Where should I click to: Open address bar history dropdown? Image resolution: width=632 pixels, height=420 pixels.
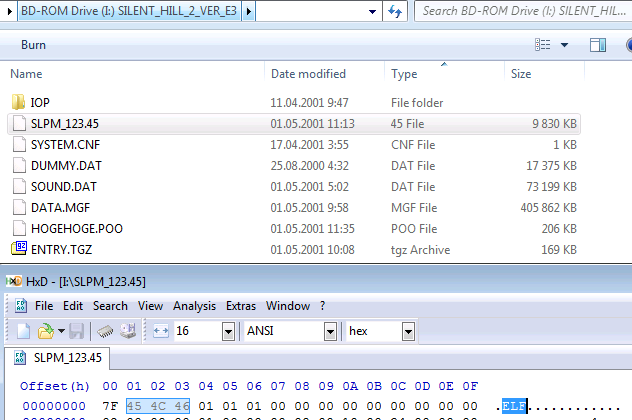(x=372, y=11)
